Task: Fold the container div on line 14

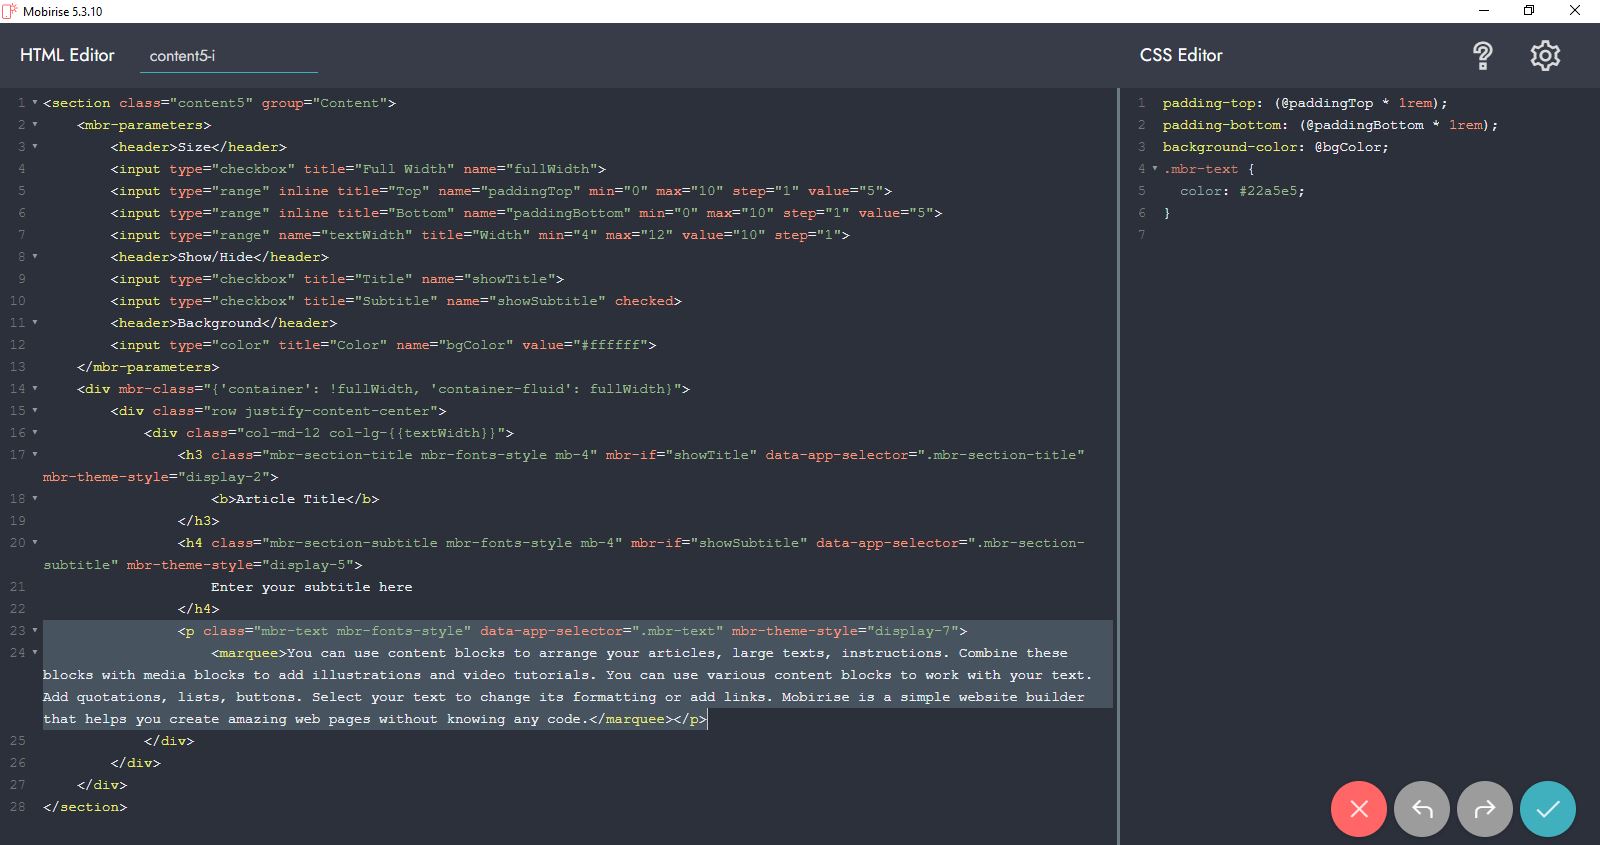Action: tap(35, 389)
